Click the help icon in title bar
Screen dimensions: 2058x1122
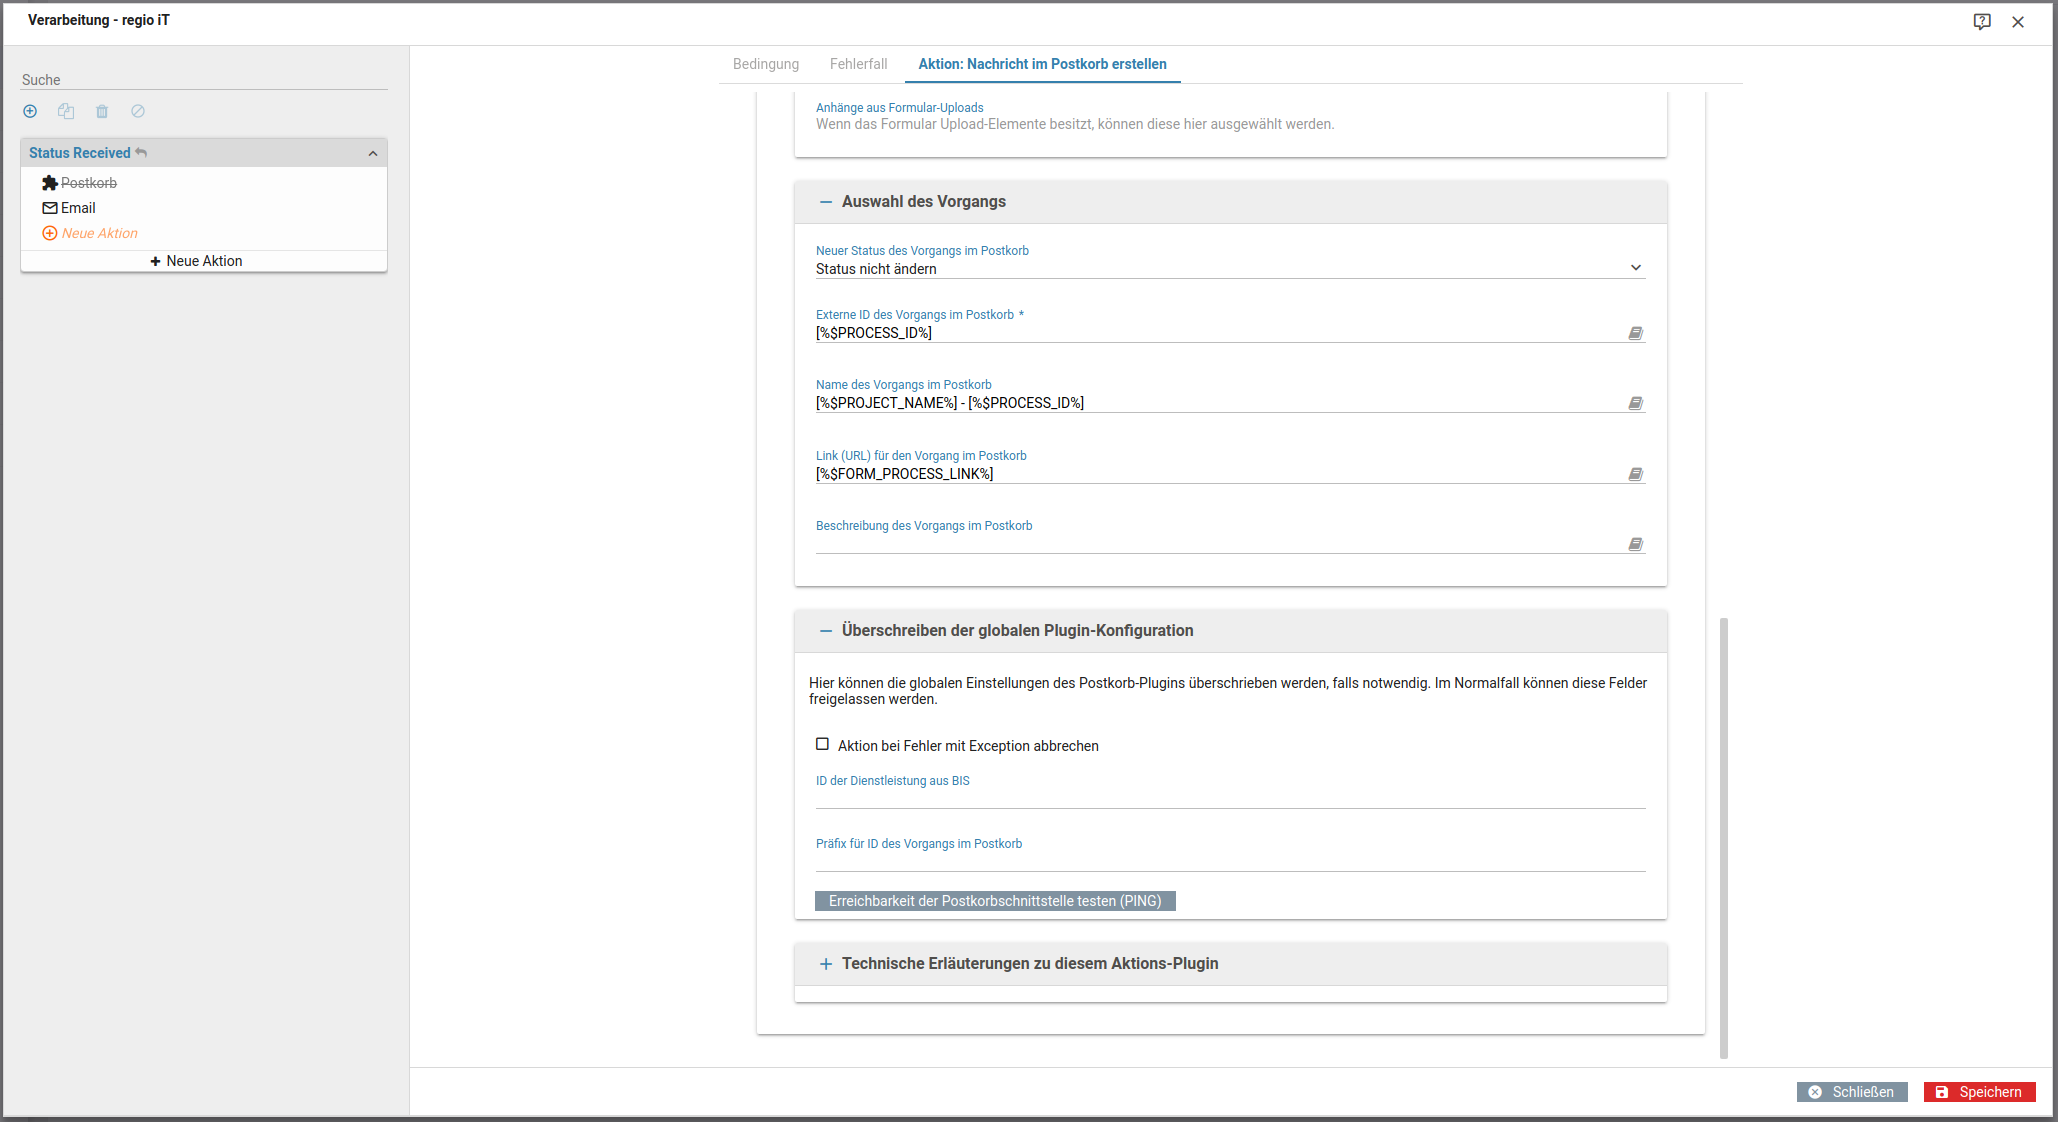pyautogui.click(x=1981, y=21)
